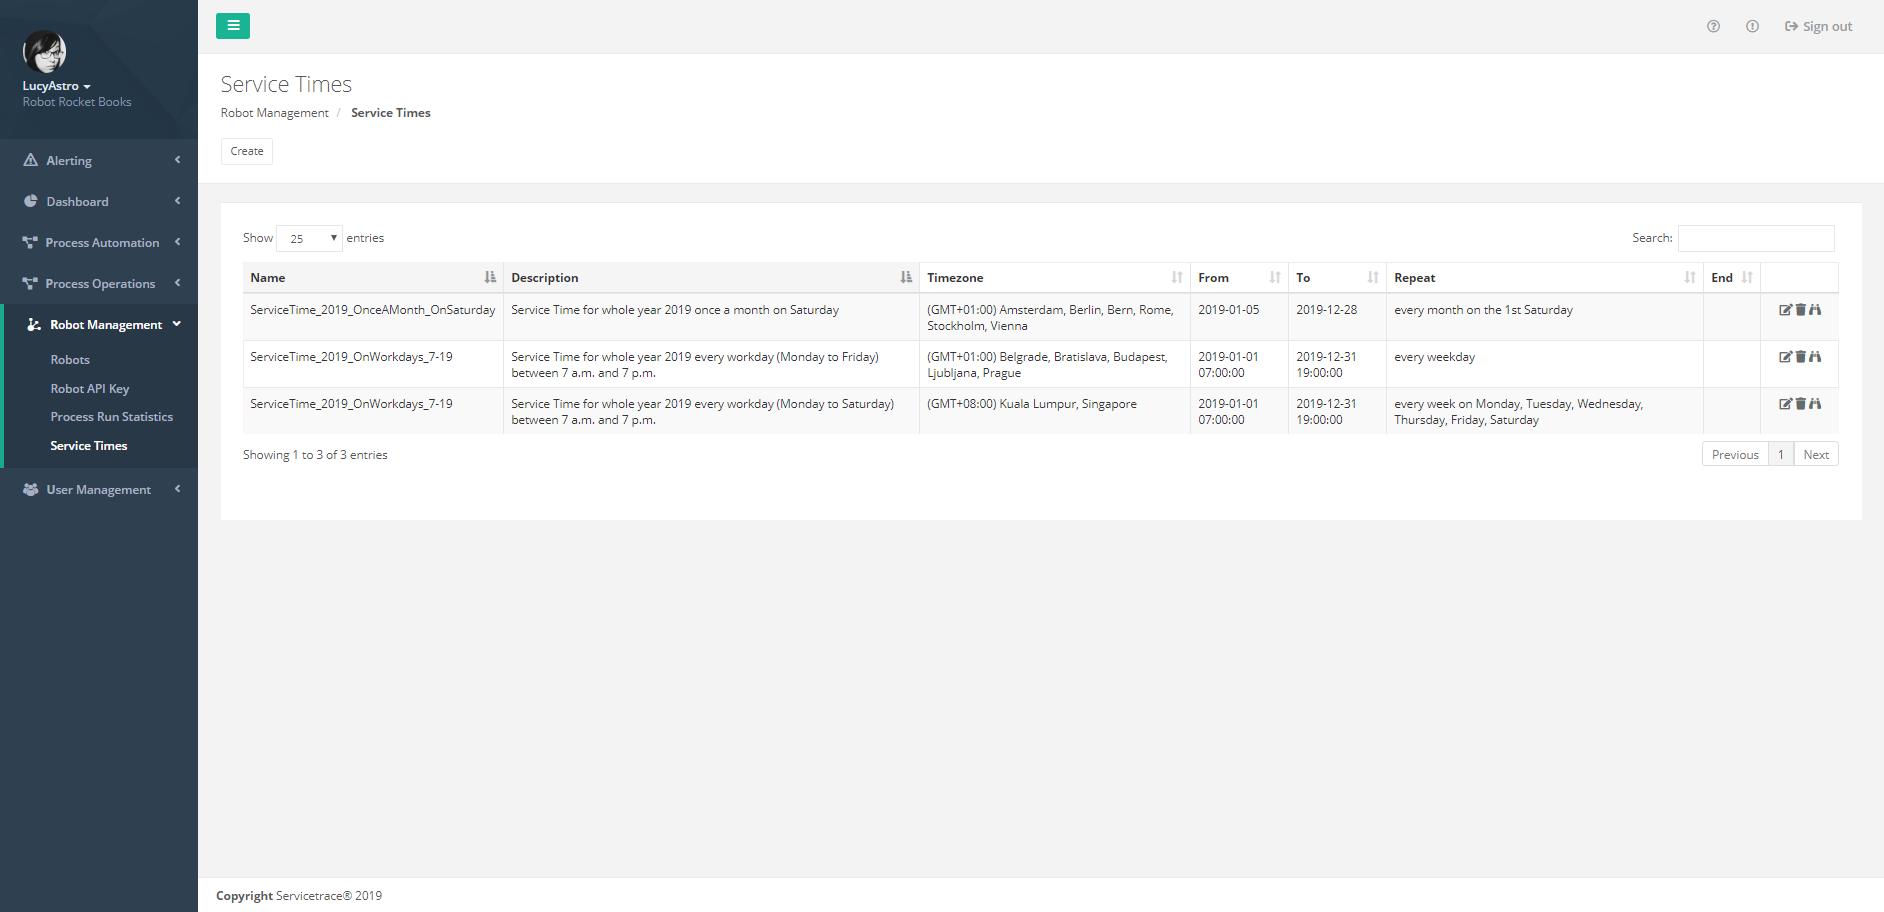1884x912 pixels.
Task: Open the Dashboard menu label
Action: point(77,202)
